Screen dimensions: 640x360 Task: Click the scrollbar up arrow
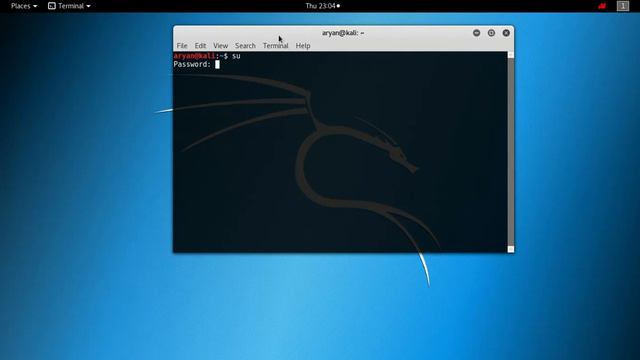click(x=511, y=55)
